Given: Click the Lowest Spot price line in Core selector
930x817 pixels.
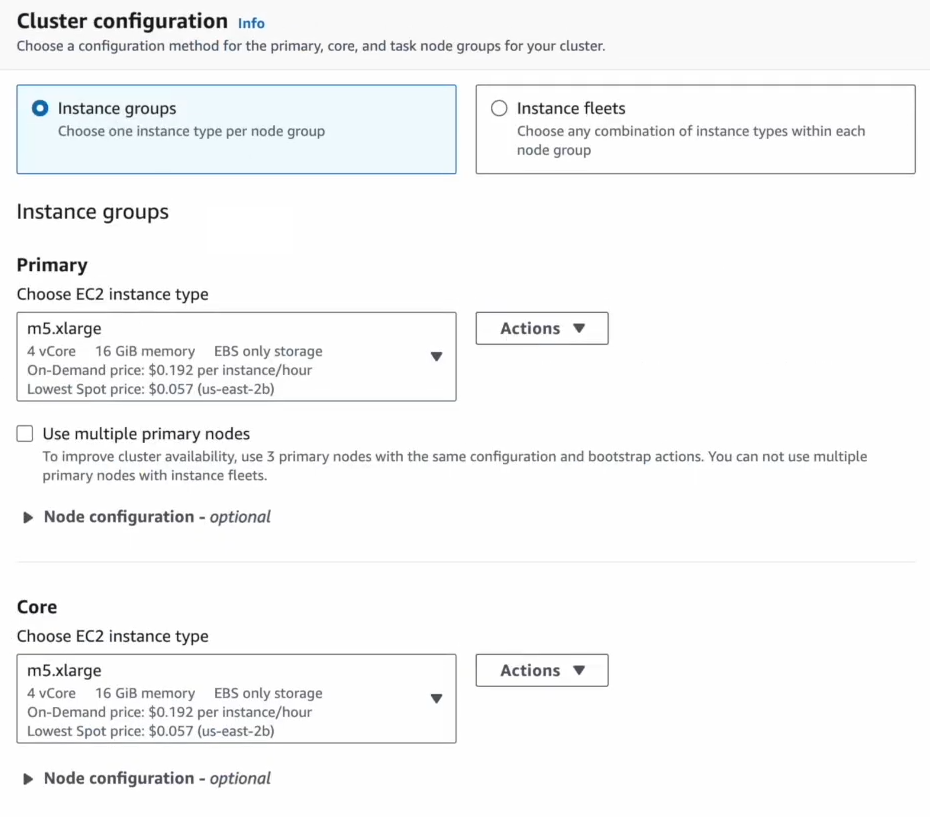Looking at the screenshot, I should (x=150, y=731).
